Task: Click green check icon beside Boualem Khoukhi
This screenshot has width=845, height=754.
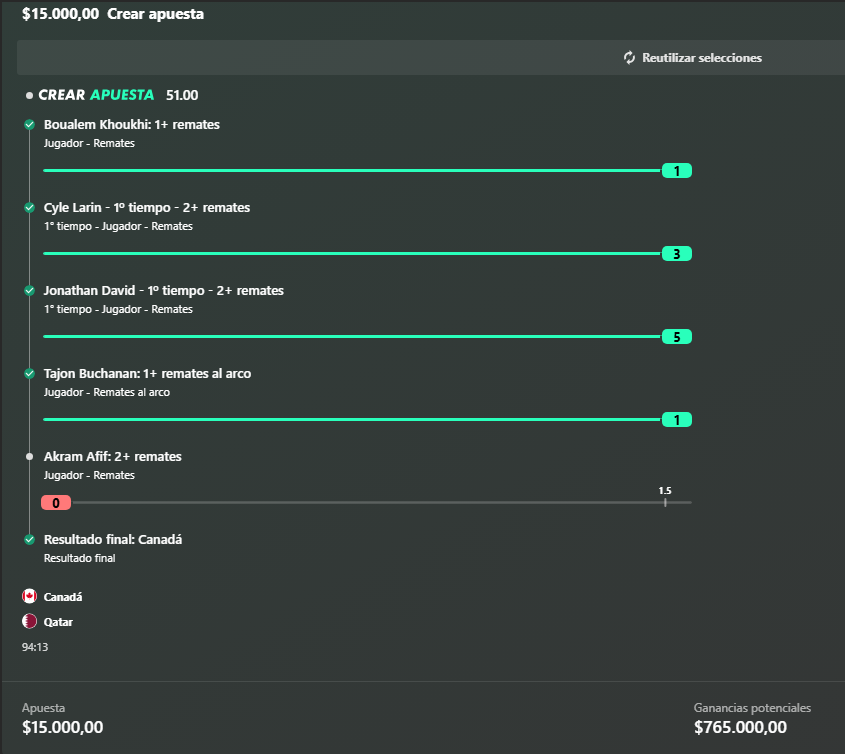Action: (x=30, y=124)
